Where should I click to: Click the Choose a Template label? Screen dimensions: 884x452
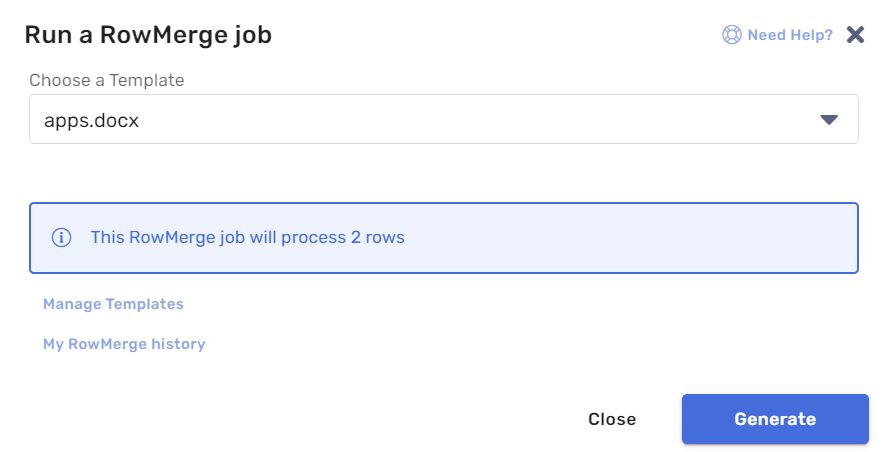point(107,80)
